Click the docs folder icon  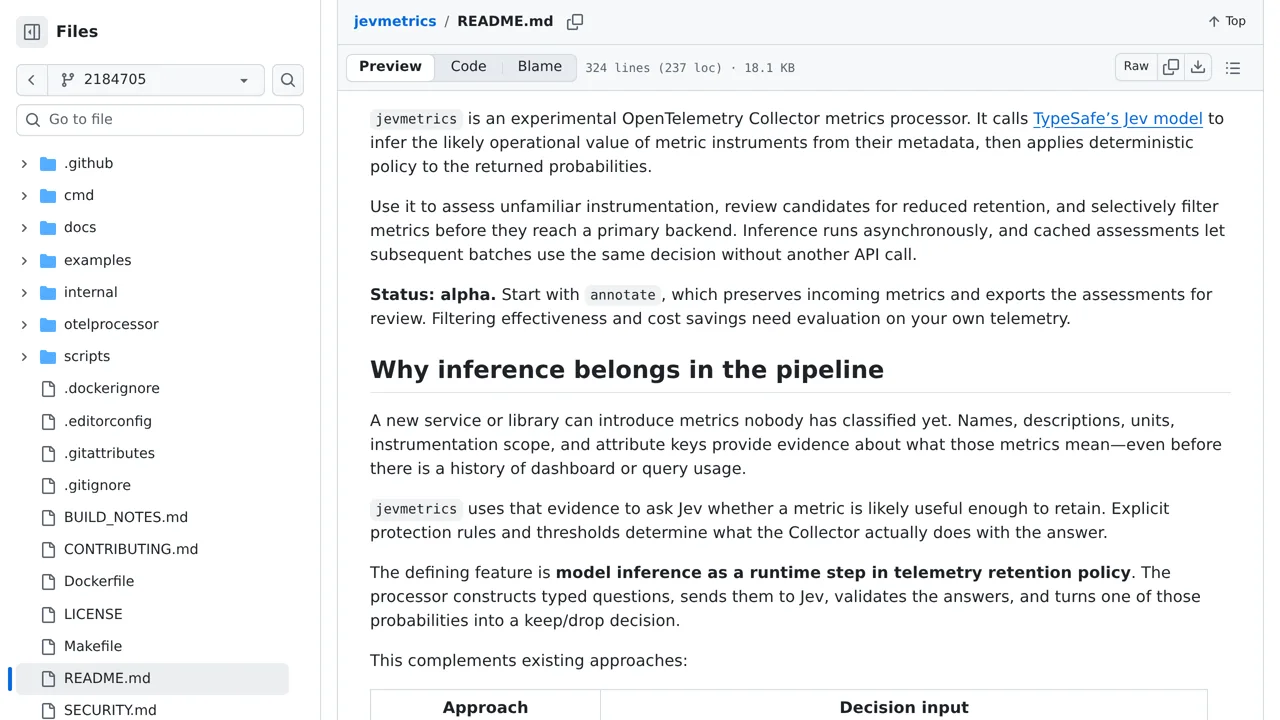48,227
